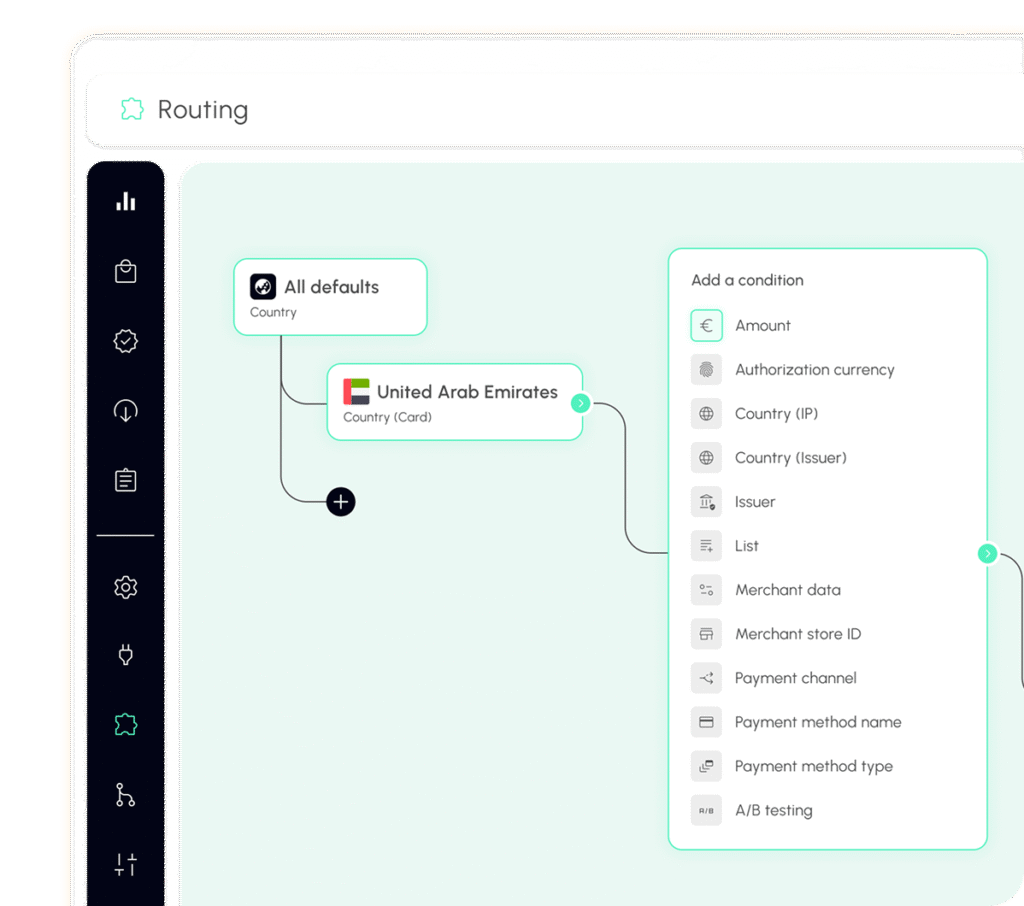
Task: Select the All defaults country node
Action: 330,297
